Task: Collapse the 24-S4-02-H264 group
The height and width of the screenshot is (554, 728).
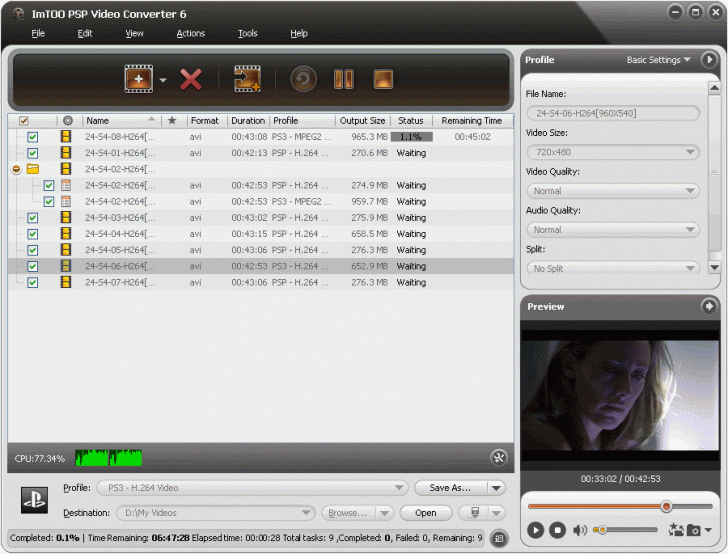Action: click(17, 169)
